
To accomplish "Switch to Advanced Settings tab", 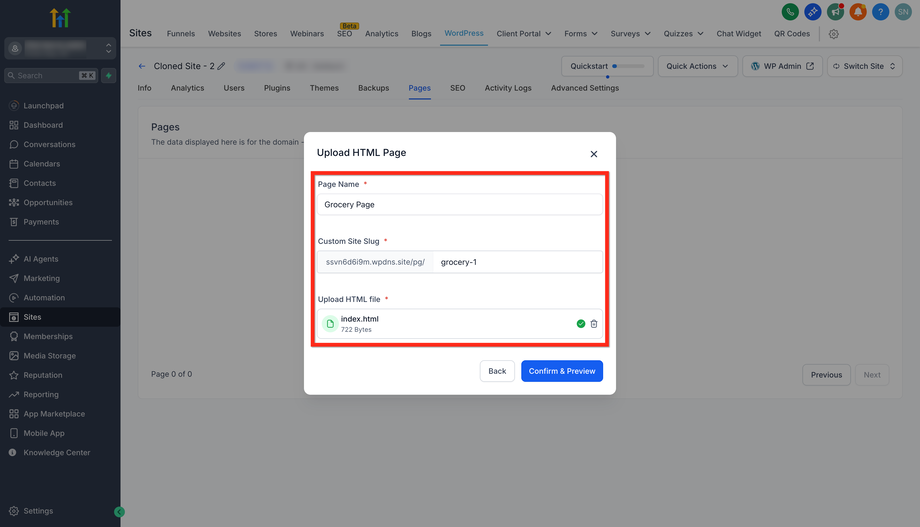I will (x=584, y=88).
